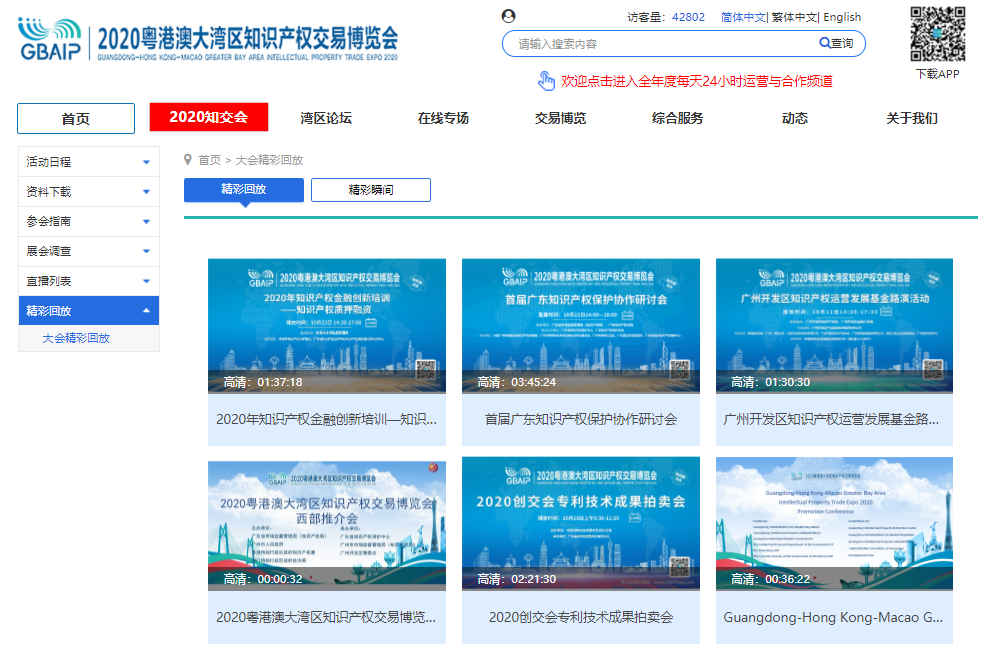Screen dimensions: 1003x666
Task: Select 2020知交会 in the navigation bar
Action: tap(209, 117)
